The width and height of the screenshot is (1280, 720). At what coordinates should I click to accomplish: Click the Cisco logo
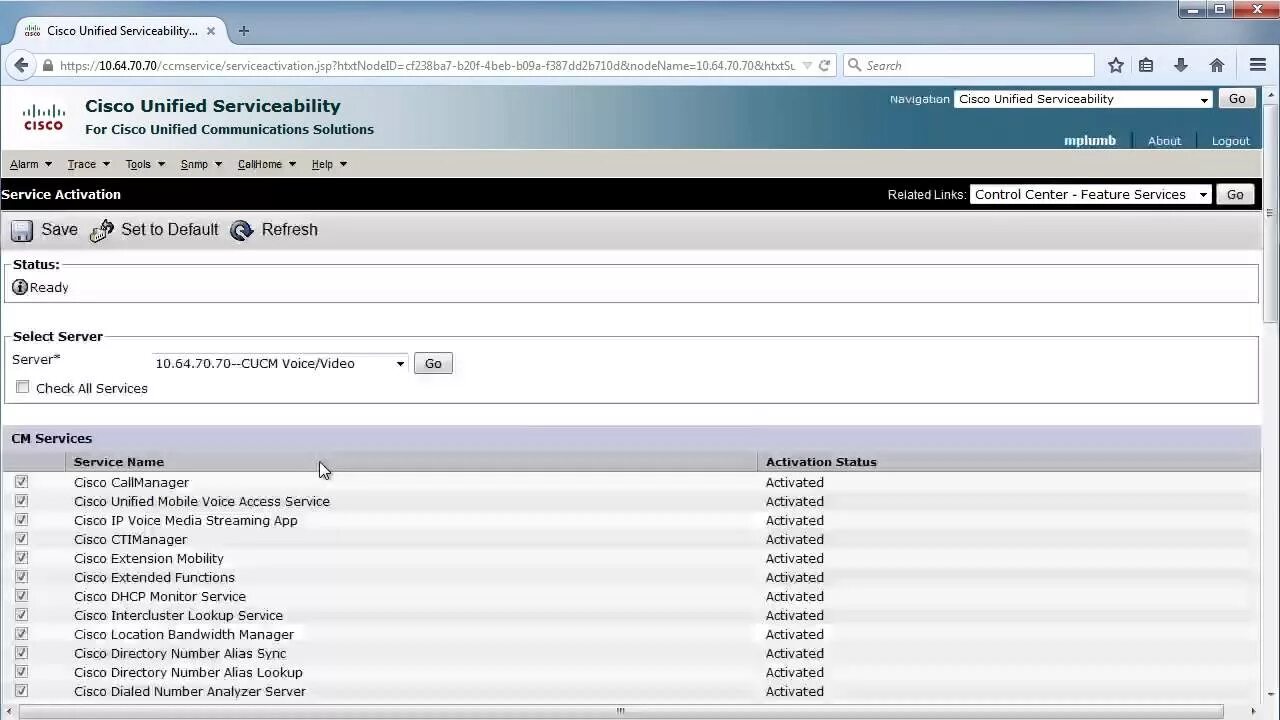[x=44, y=117]
